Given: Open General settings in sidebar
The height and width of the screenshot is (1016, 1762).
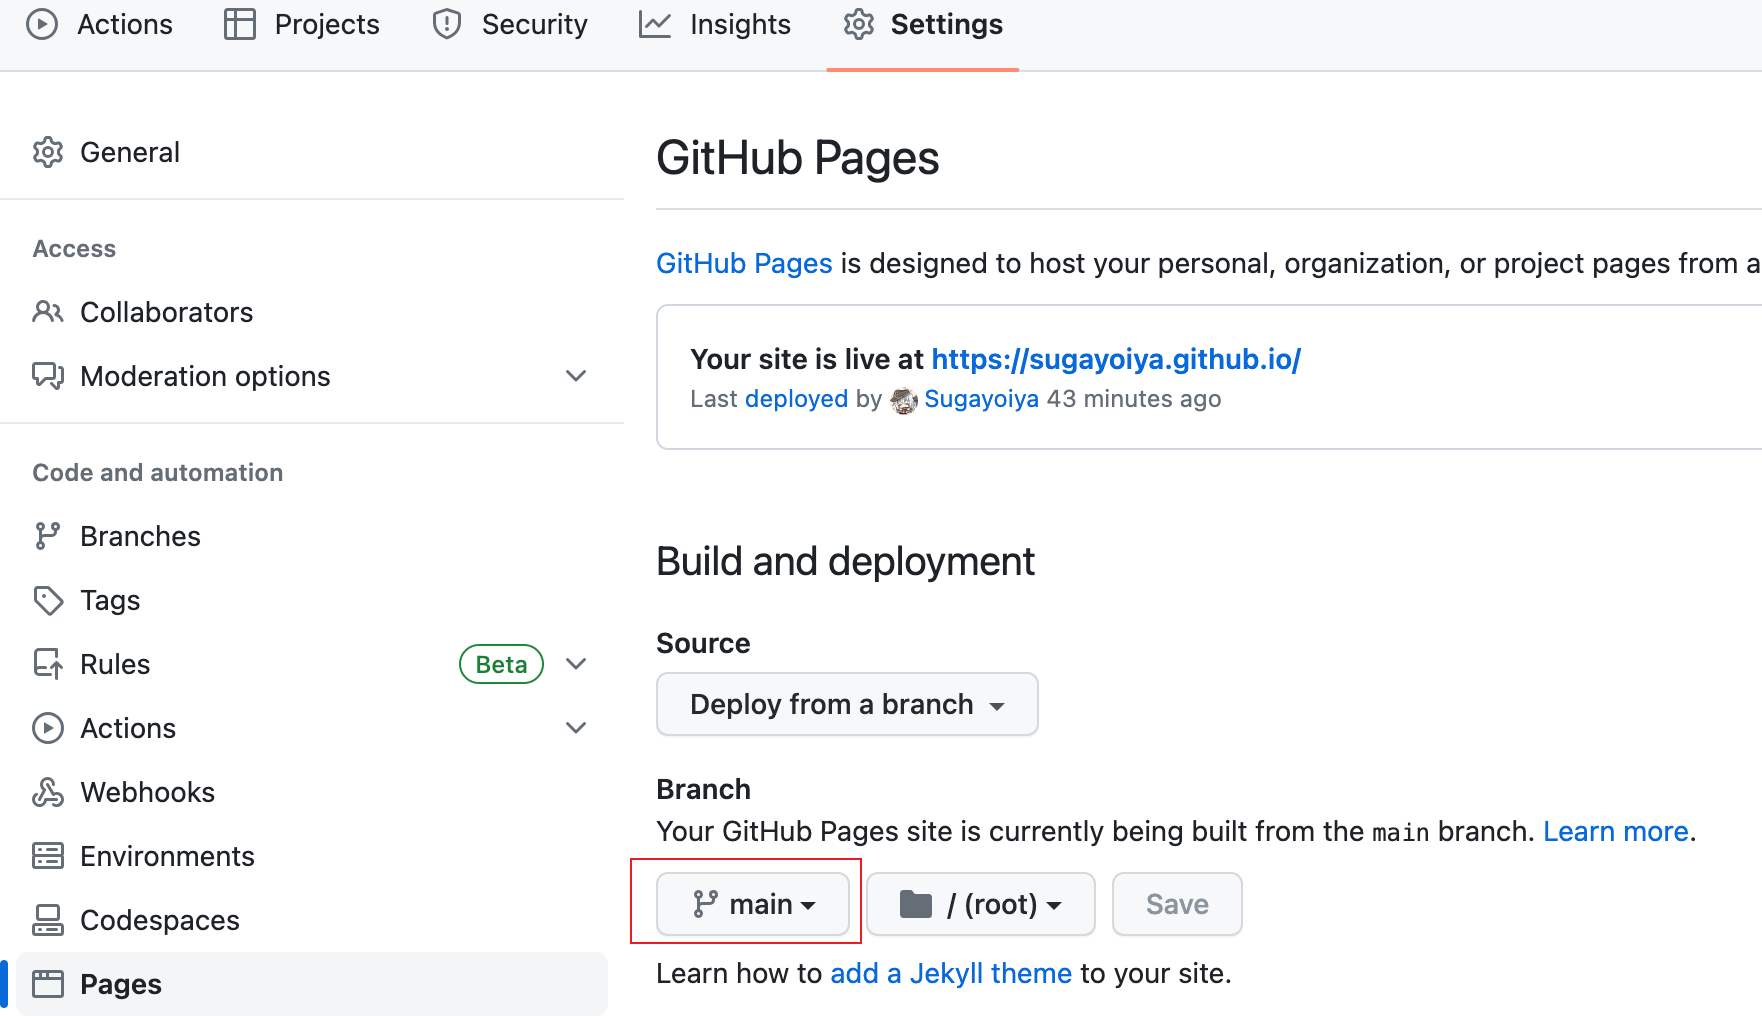Looking at the screenshot, I should coord(312,152).
